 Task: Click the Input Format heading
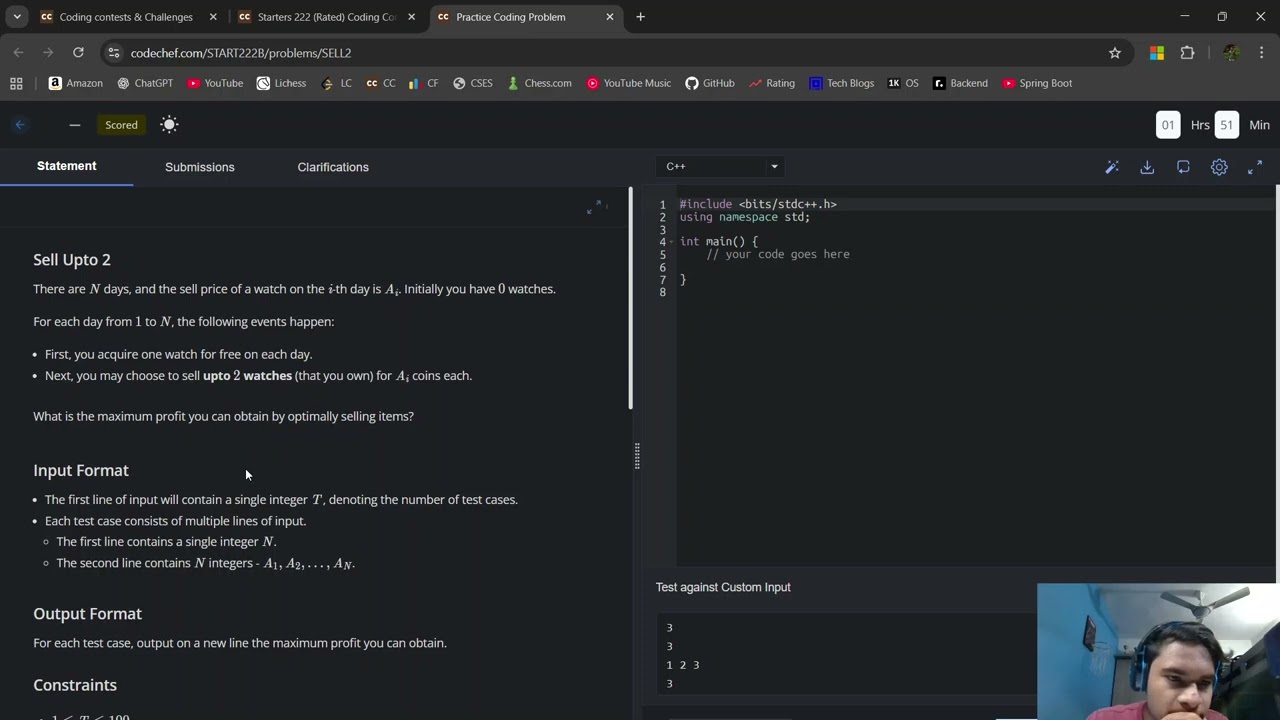coord(81,470)
